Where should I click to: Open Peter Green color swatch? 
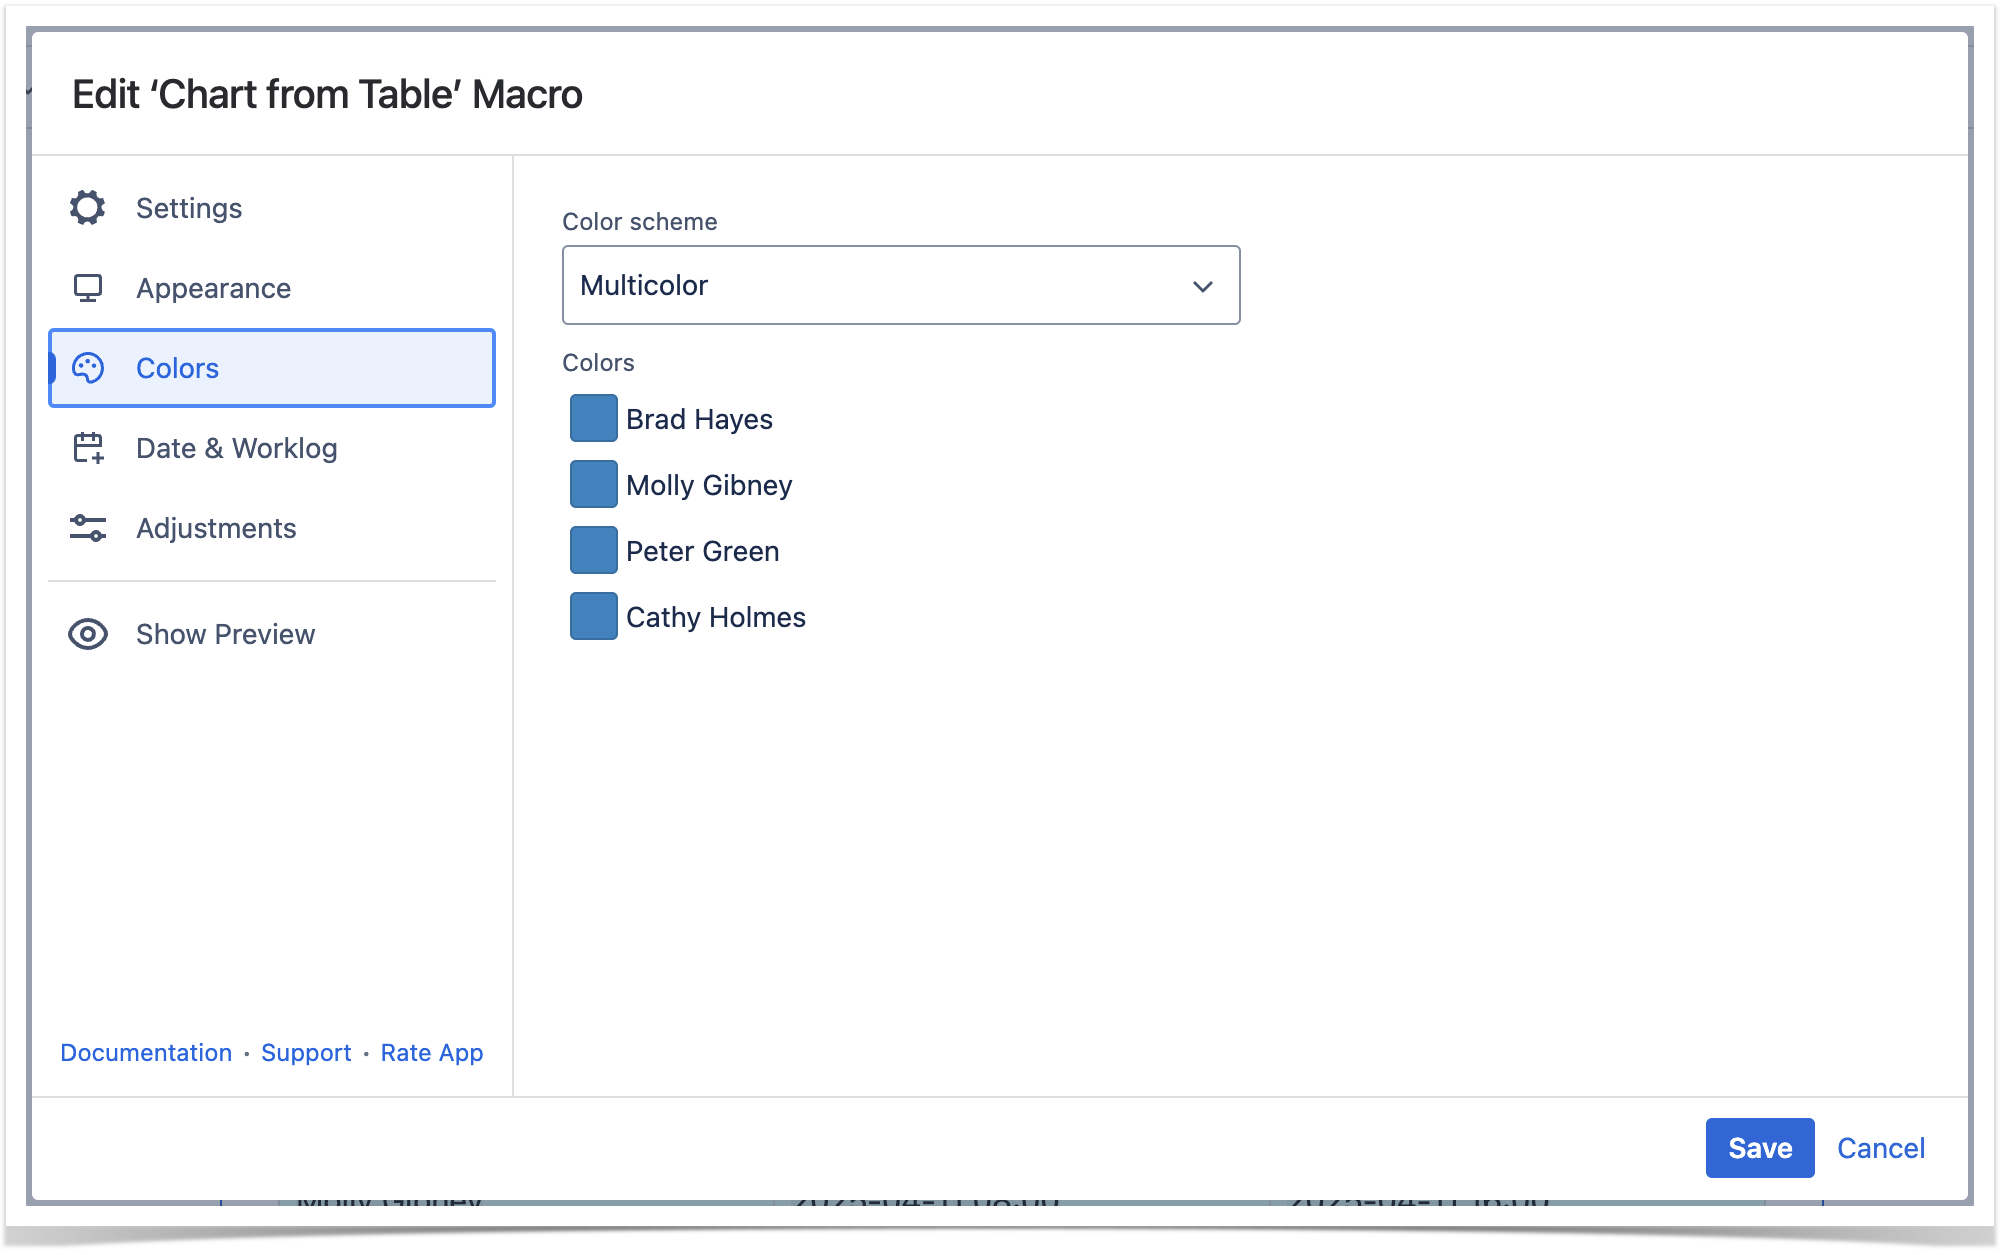tap(593, 550)
